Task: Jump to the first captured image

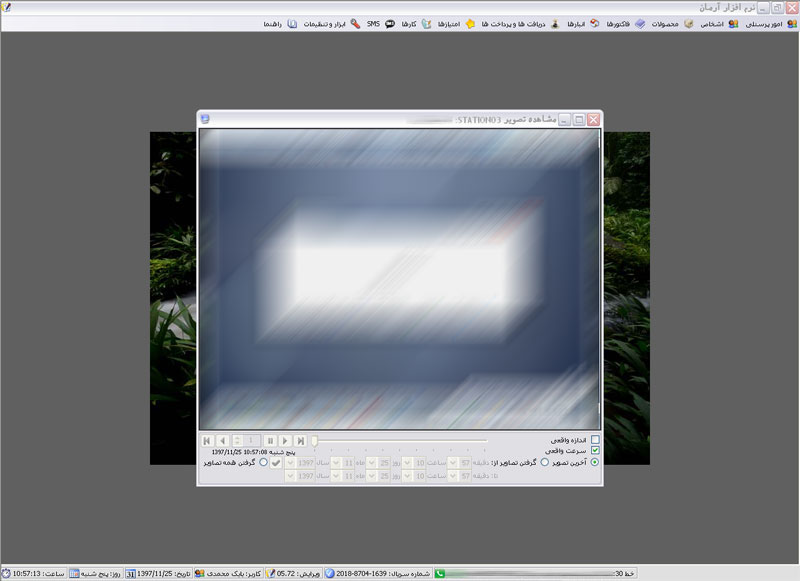Action: [207, 441]
